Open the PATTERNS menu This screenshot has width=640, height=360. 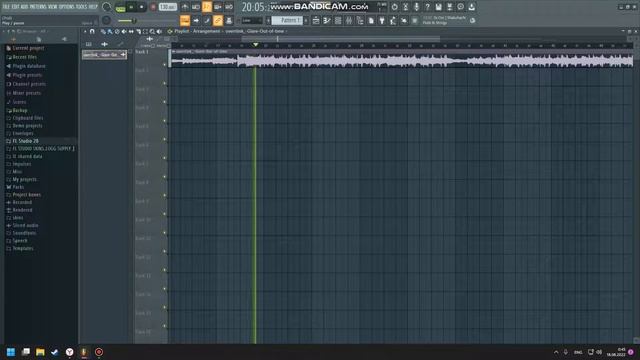point(38,7)
